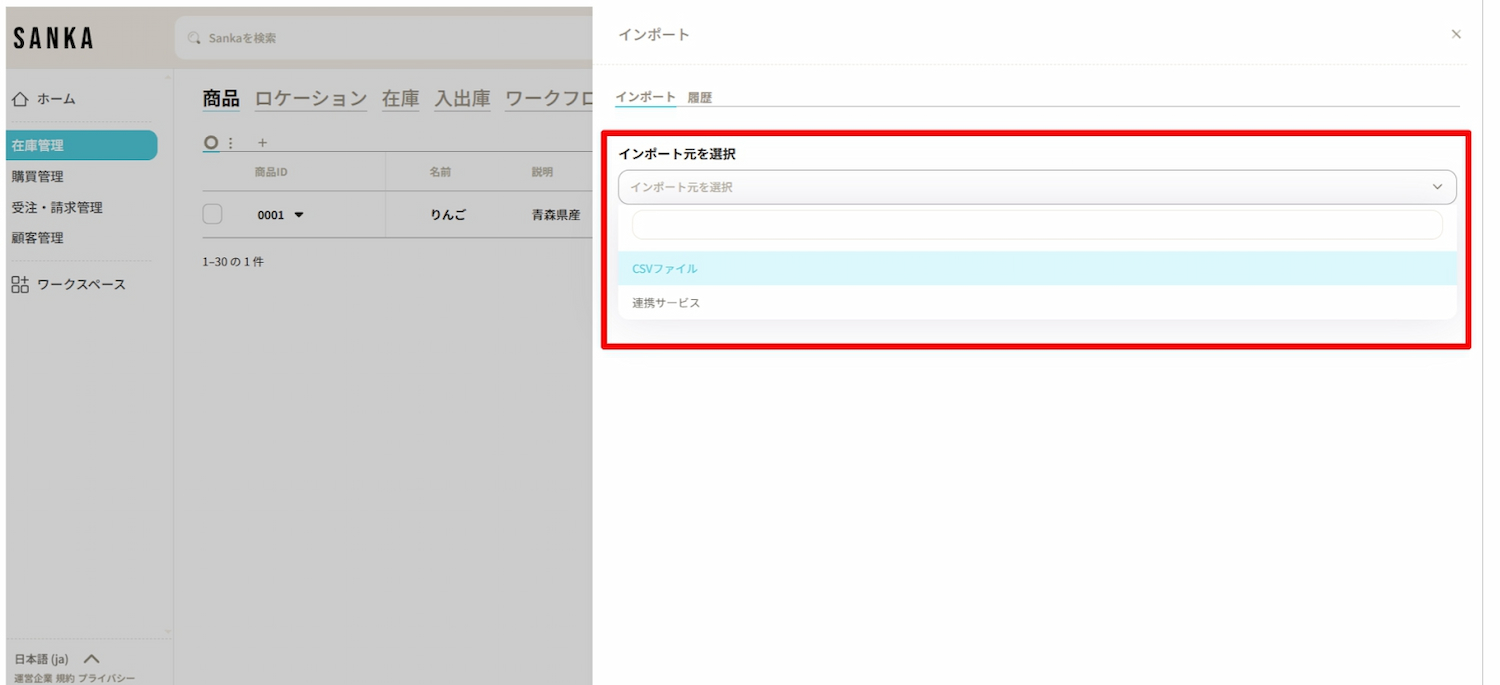Viewport: 1500px width, 685px height.
Task: Switch to the 履歴 tab
Action: point(699,98)
